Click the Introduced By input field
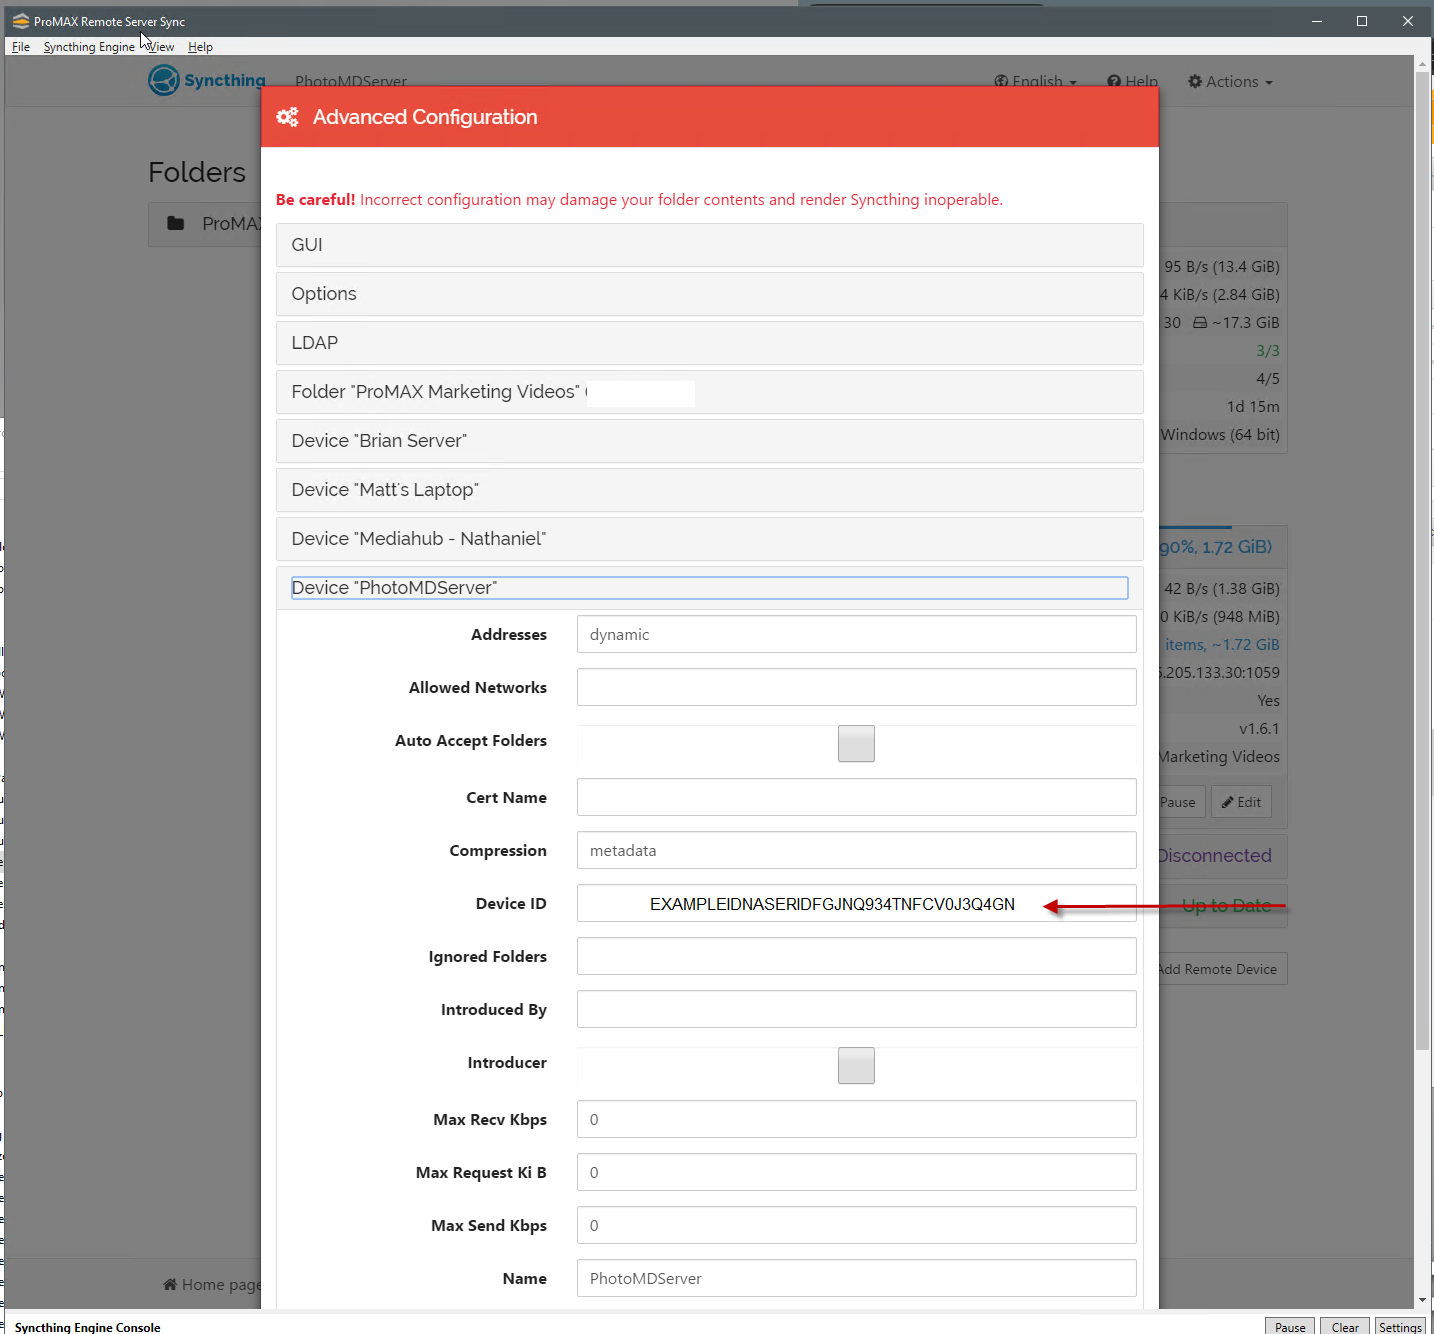1434x1334 pixels. point(856,1009)
